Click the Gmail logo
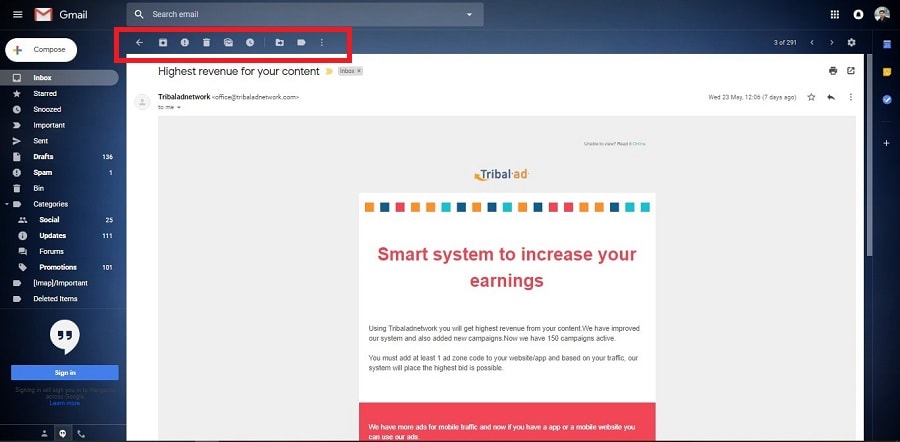 coord(61,14)
